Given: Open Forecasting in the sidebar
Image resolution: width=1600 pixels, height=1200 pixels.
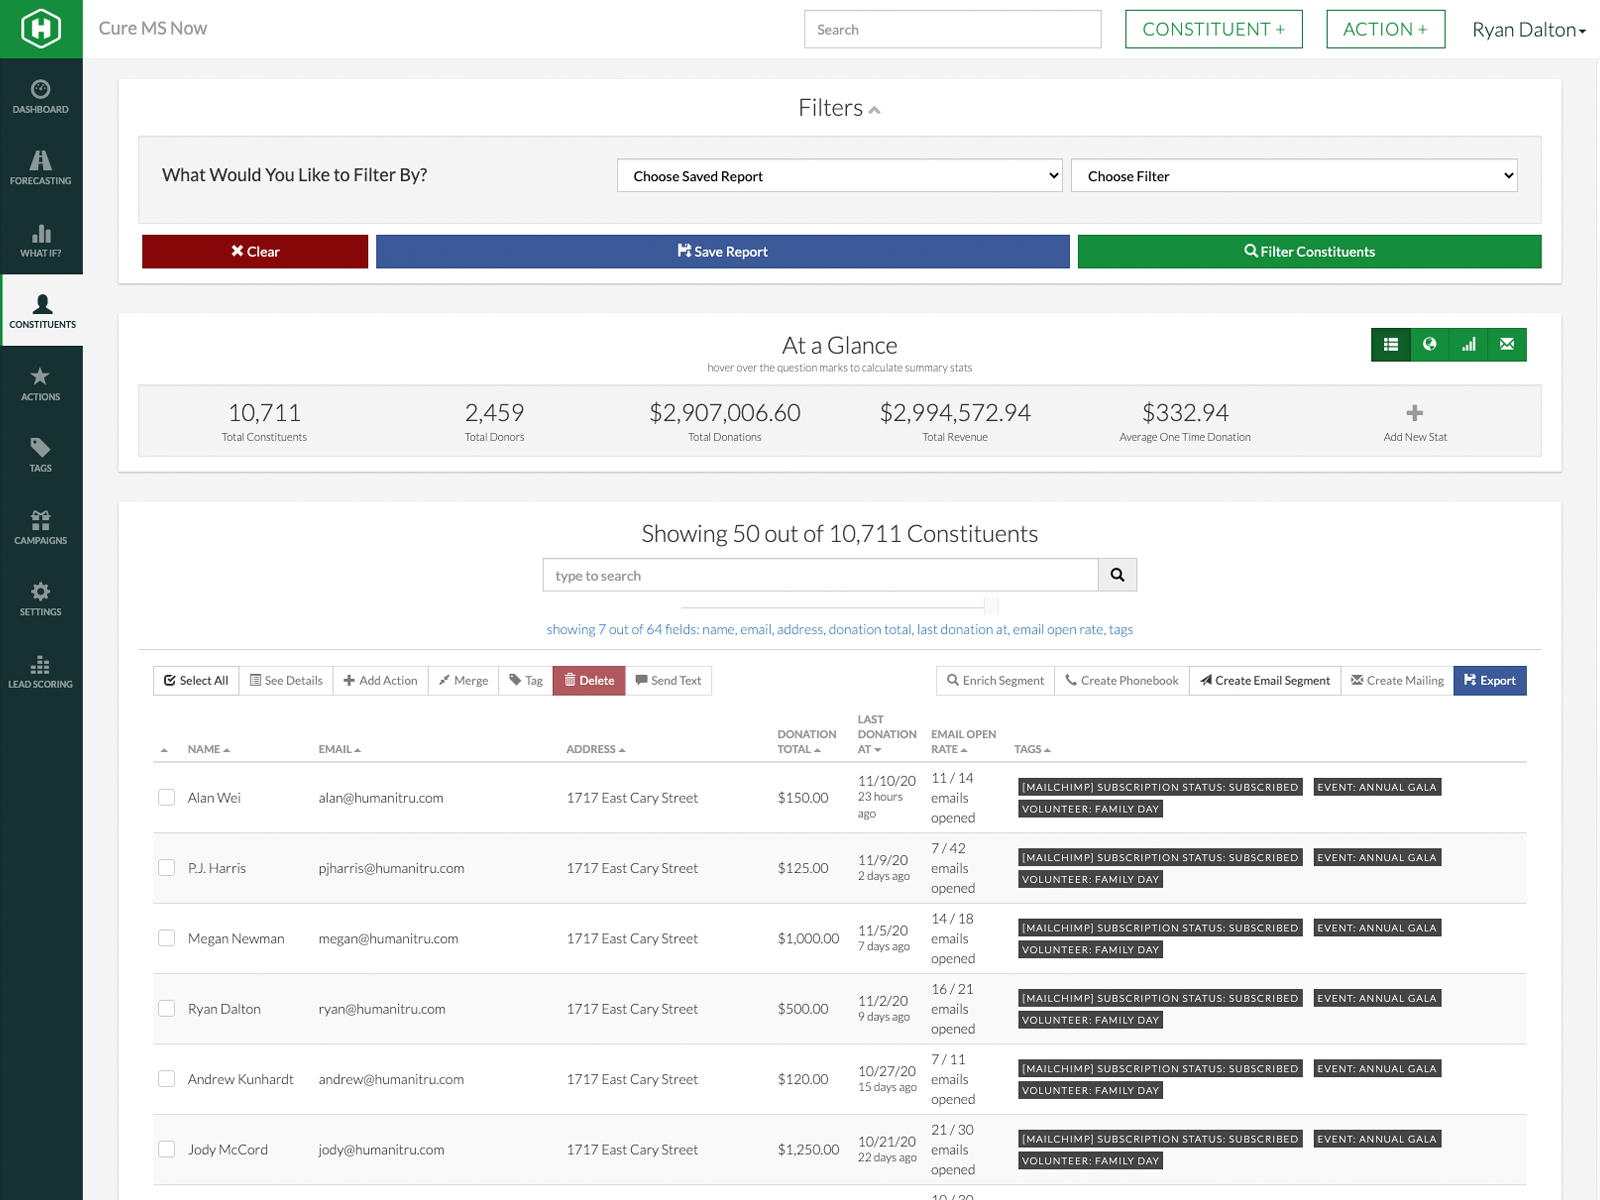Looking at the screenshot, I should [40, 168].
